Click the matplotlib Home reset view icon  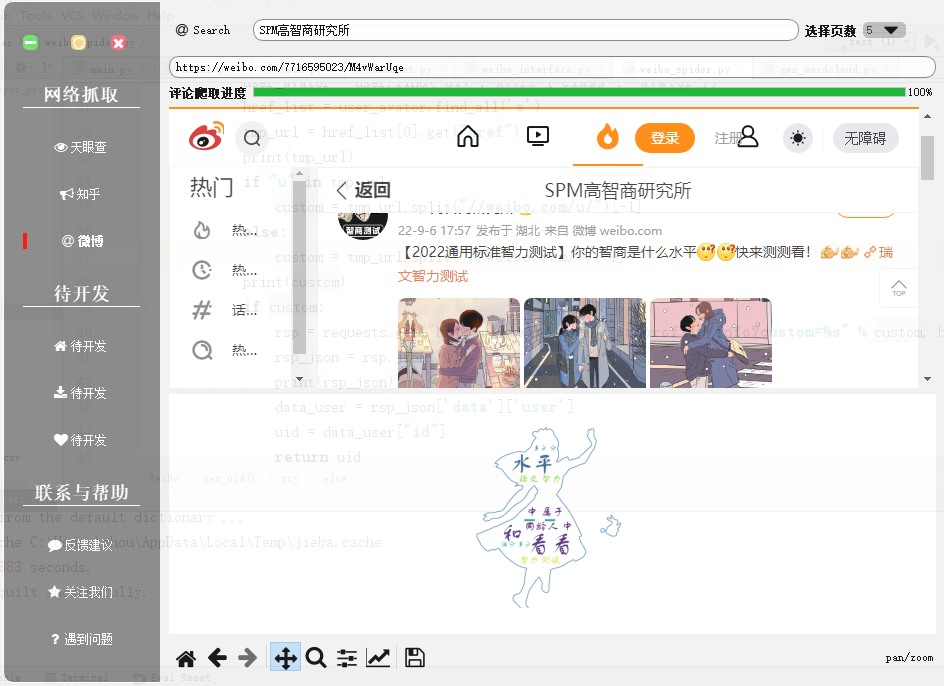tap(186, 658)
